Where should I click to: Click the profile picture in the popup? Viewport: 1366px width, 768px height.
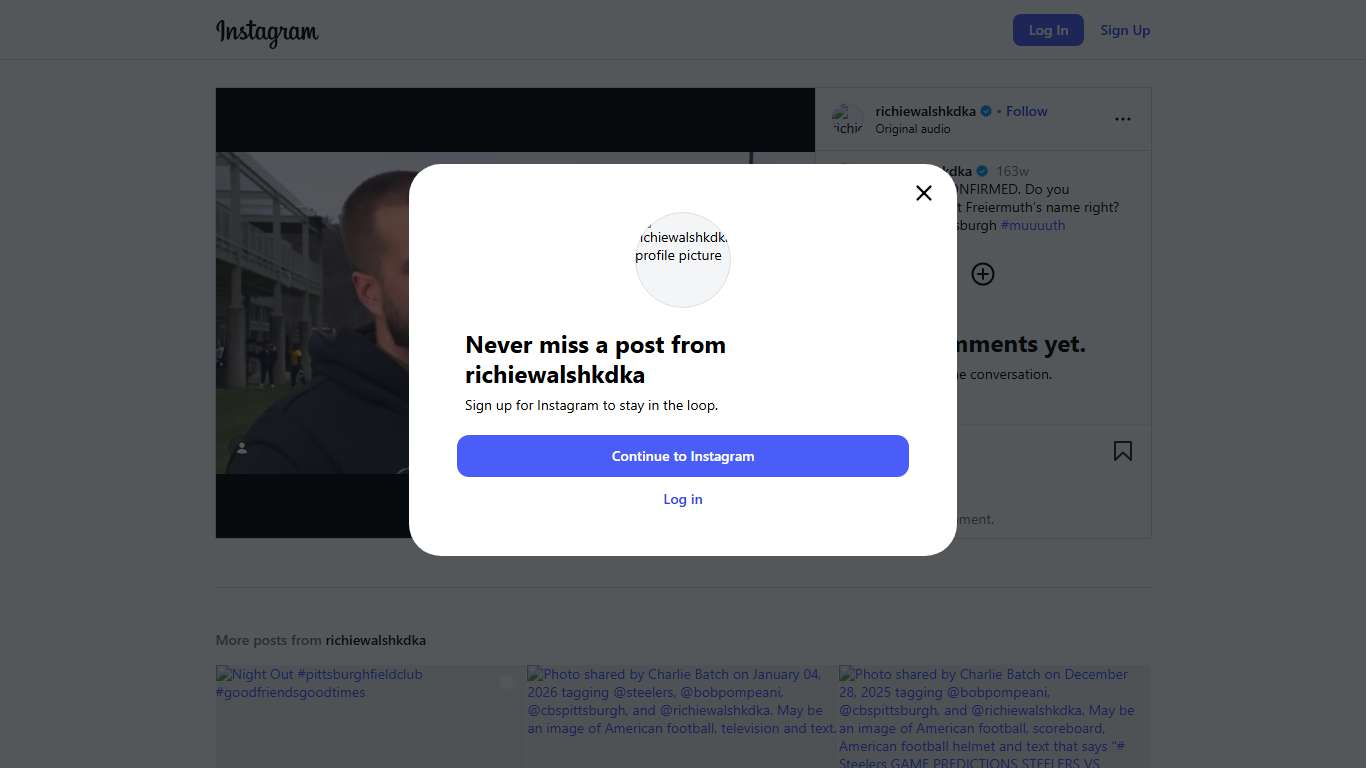[683, 259]
